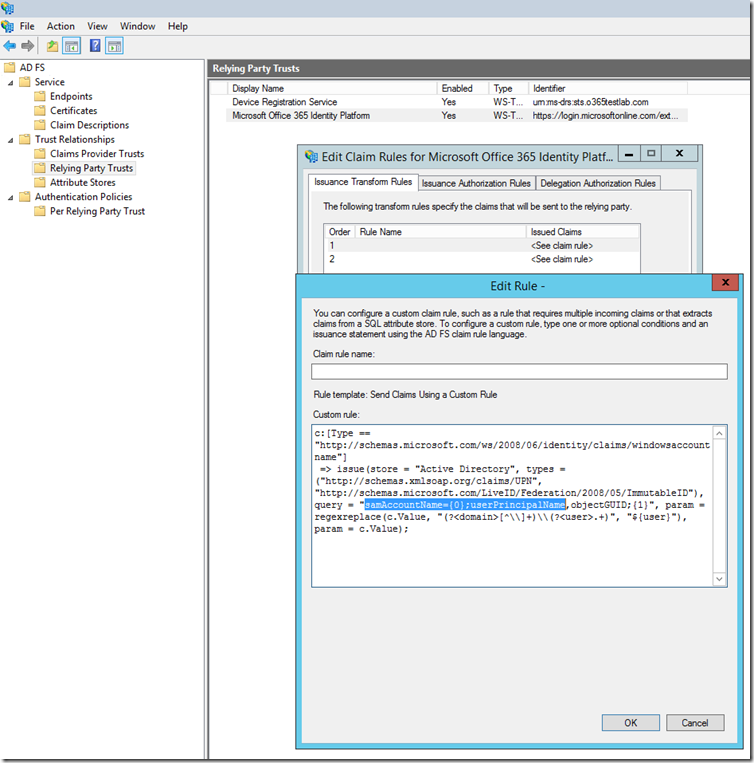Click the Issued Claims column header

[582, 232]
